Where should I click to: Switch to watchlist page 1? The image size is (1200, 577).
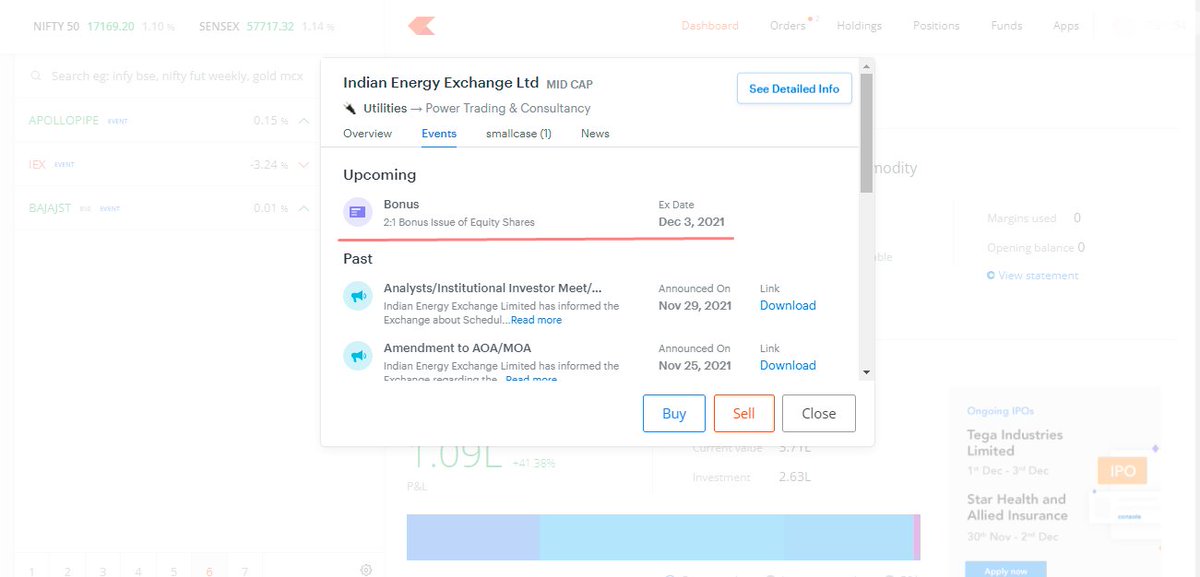click(31, 571)
